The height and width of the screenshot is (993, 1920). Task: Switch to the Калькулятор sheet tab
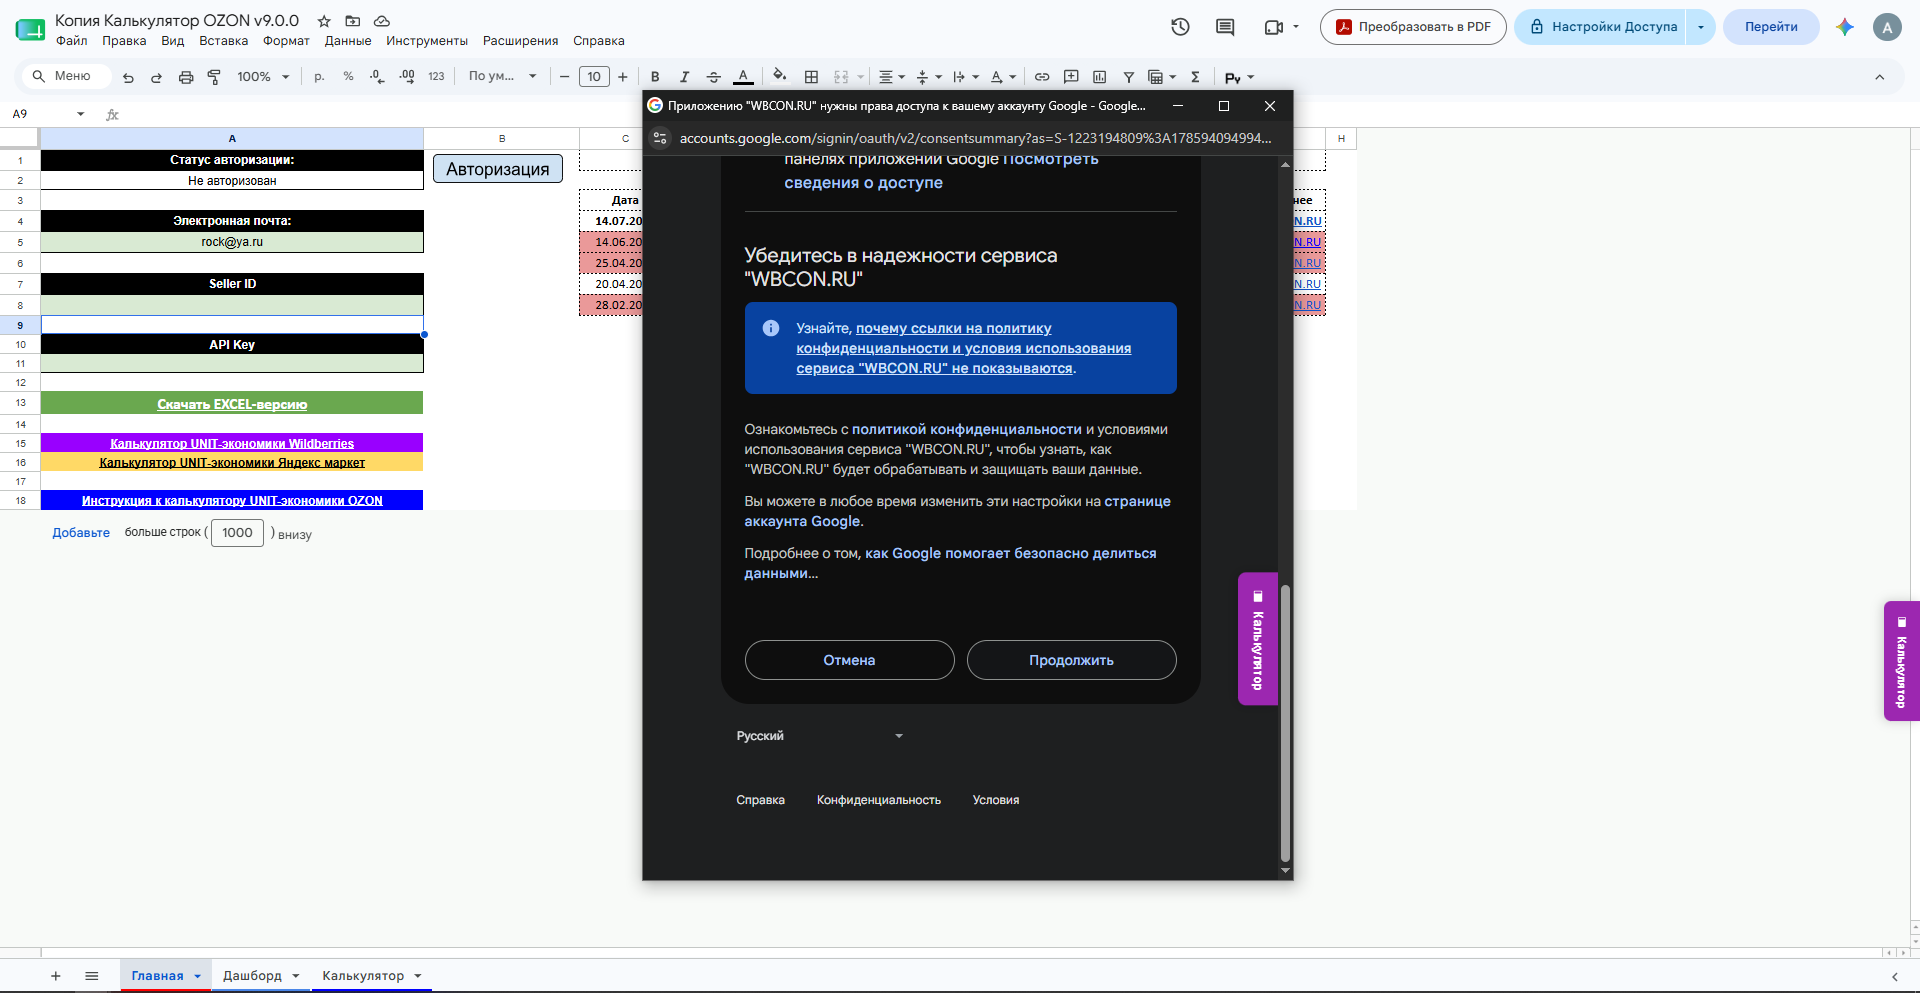371,976
